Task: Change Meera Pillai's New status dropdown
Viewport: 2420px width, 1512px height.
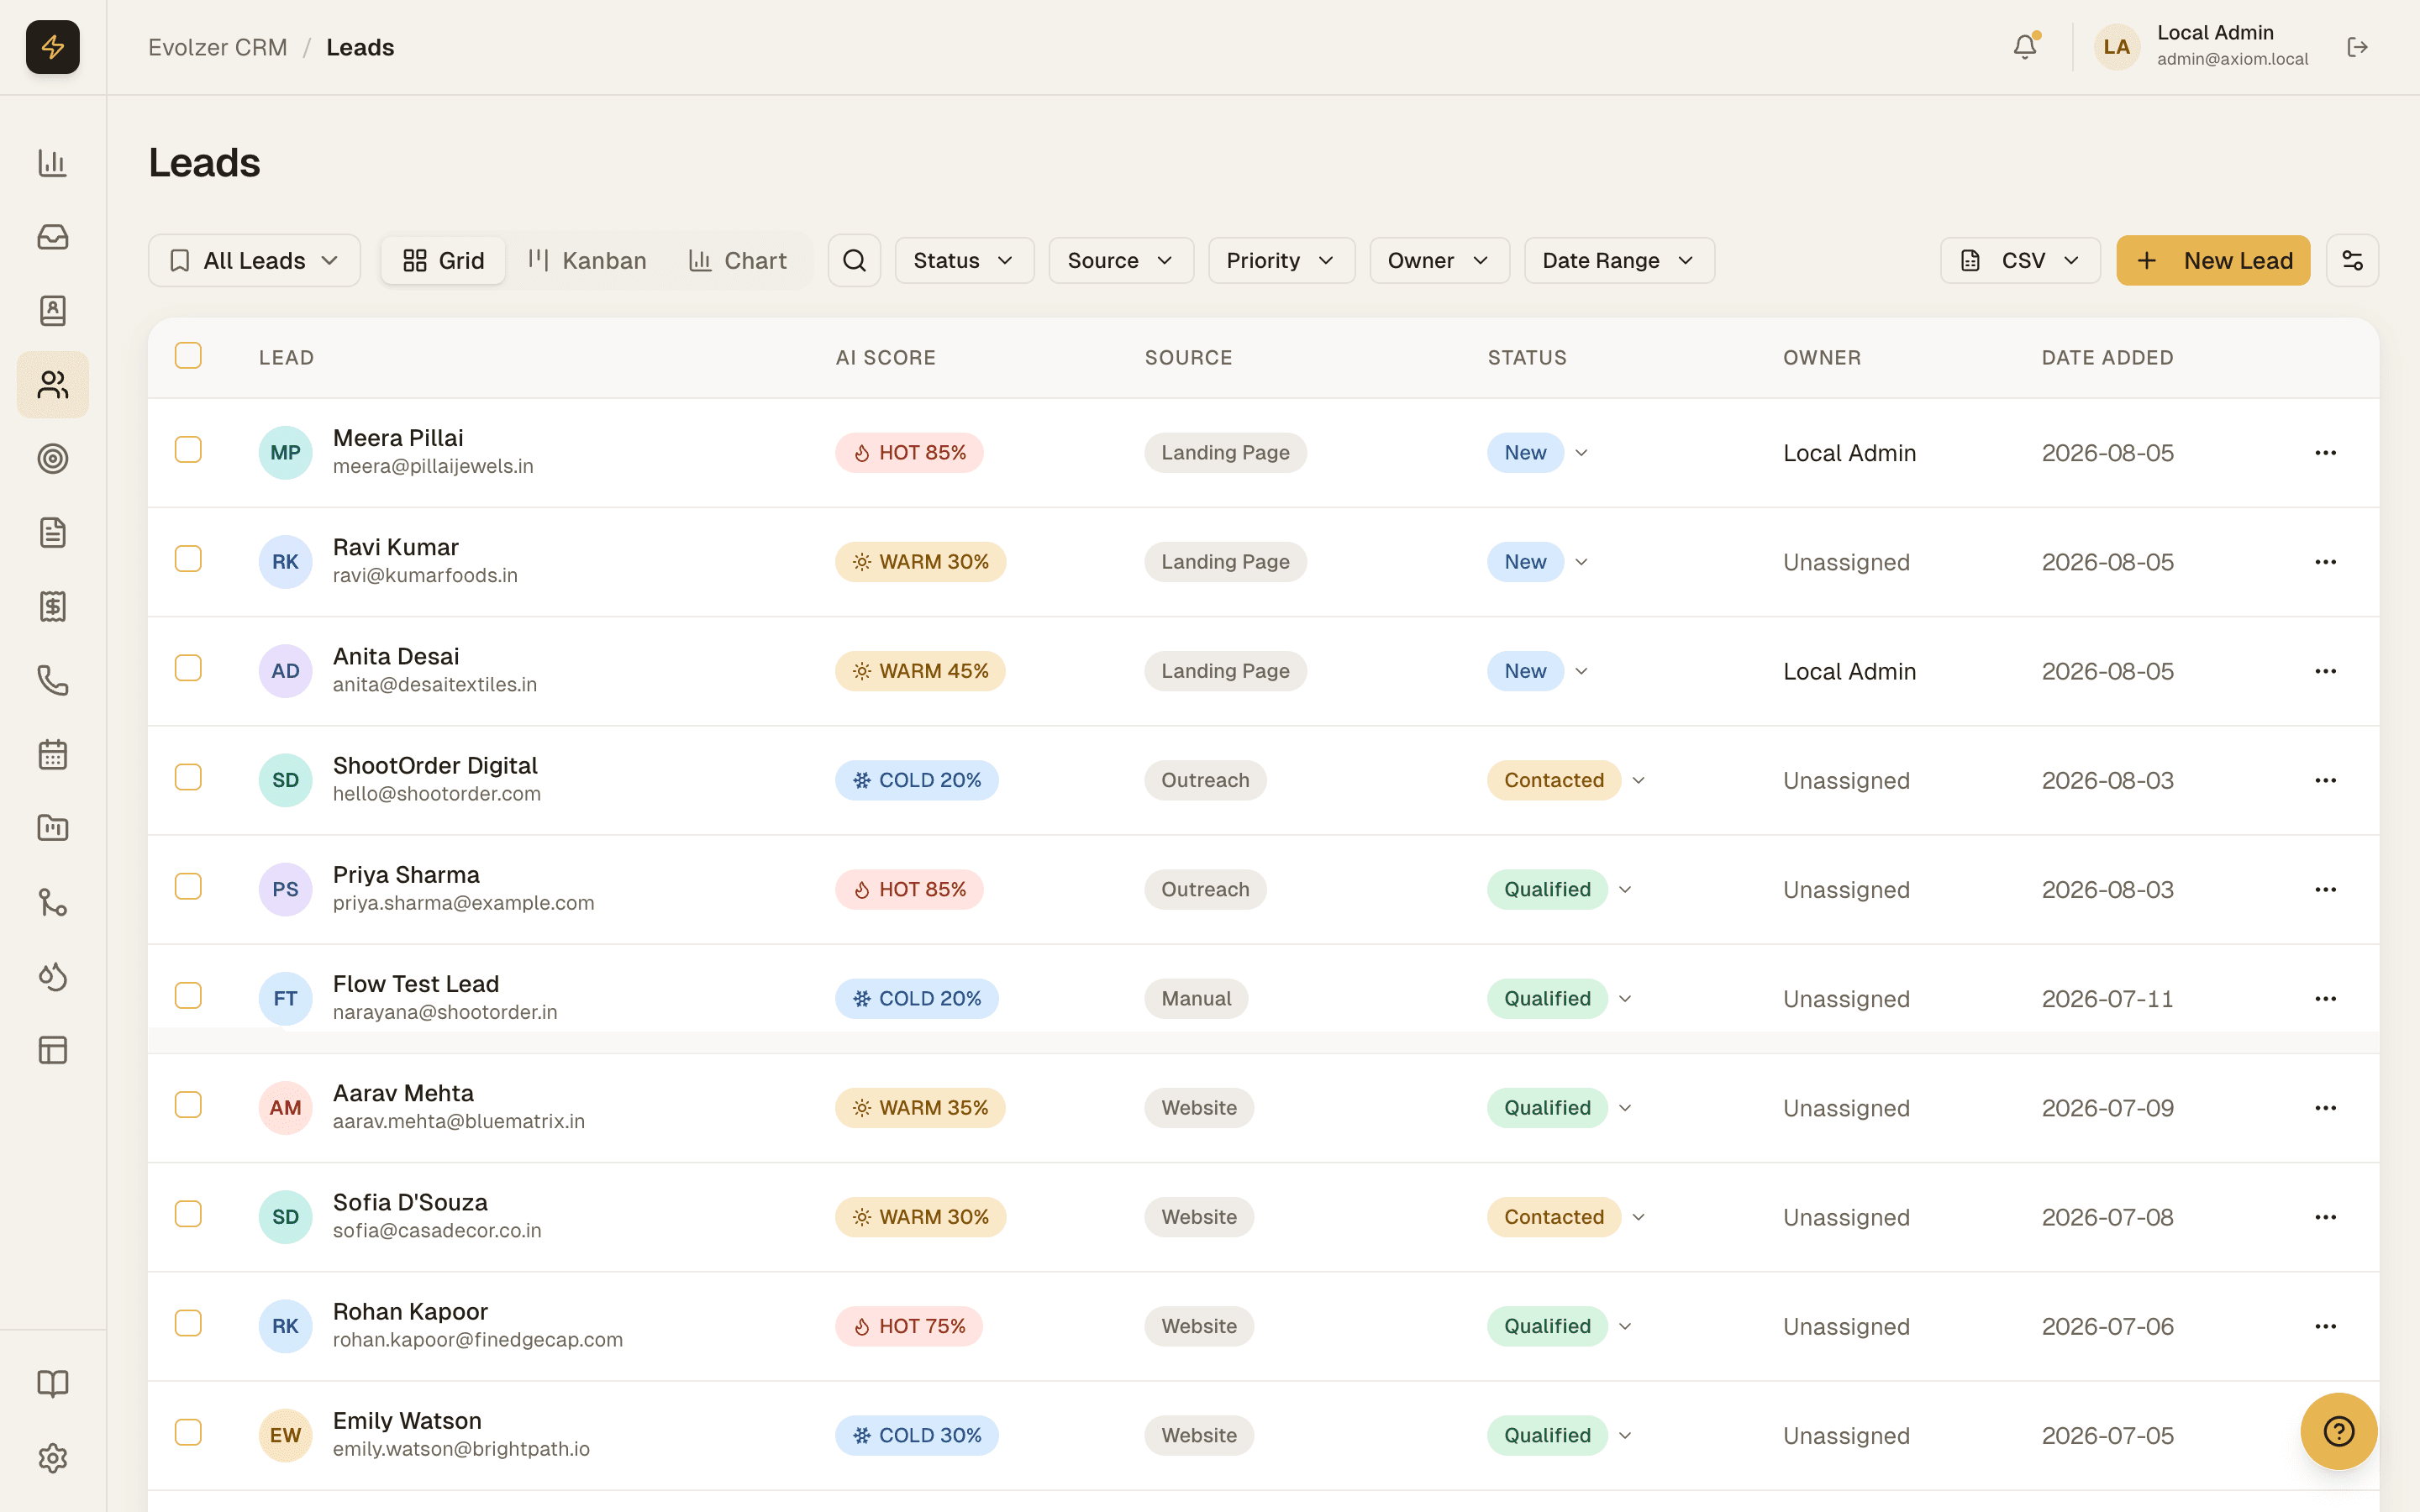Action: click(1538, 453)
